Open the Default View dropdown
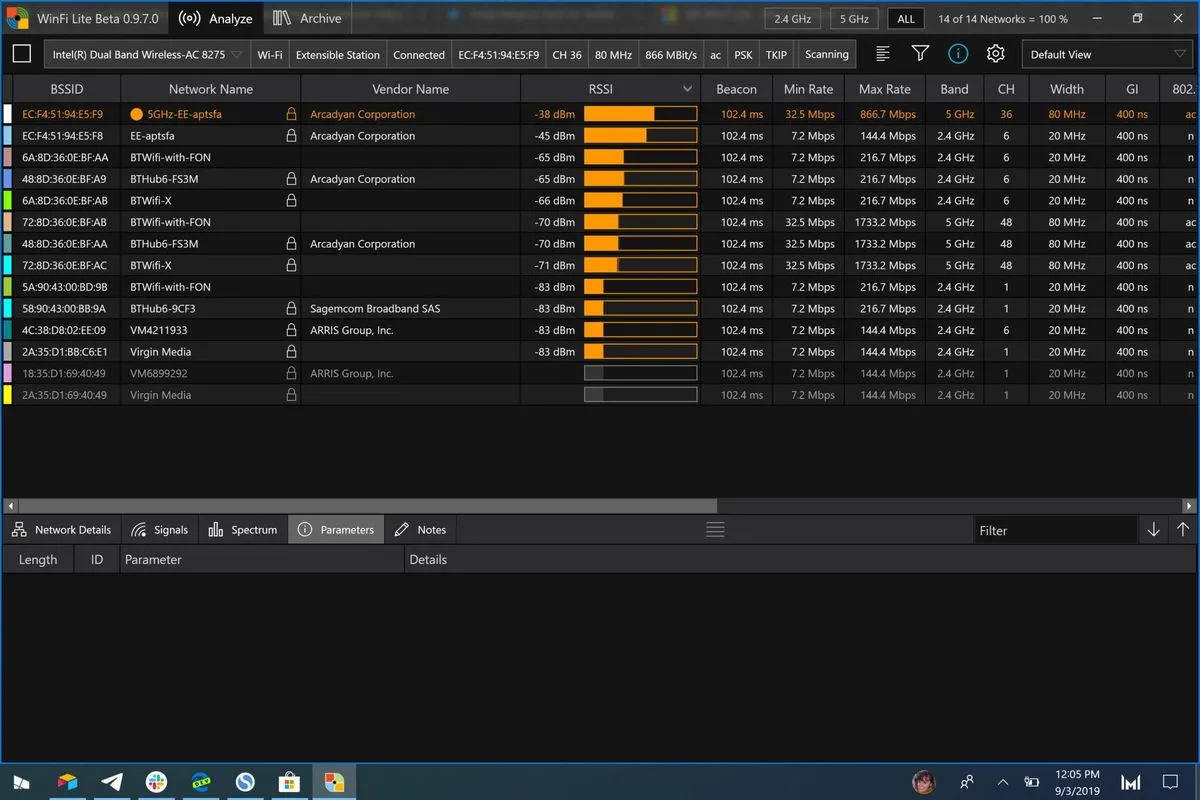Screen dimensions: 1200x800 click(1106, 55)
